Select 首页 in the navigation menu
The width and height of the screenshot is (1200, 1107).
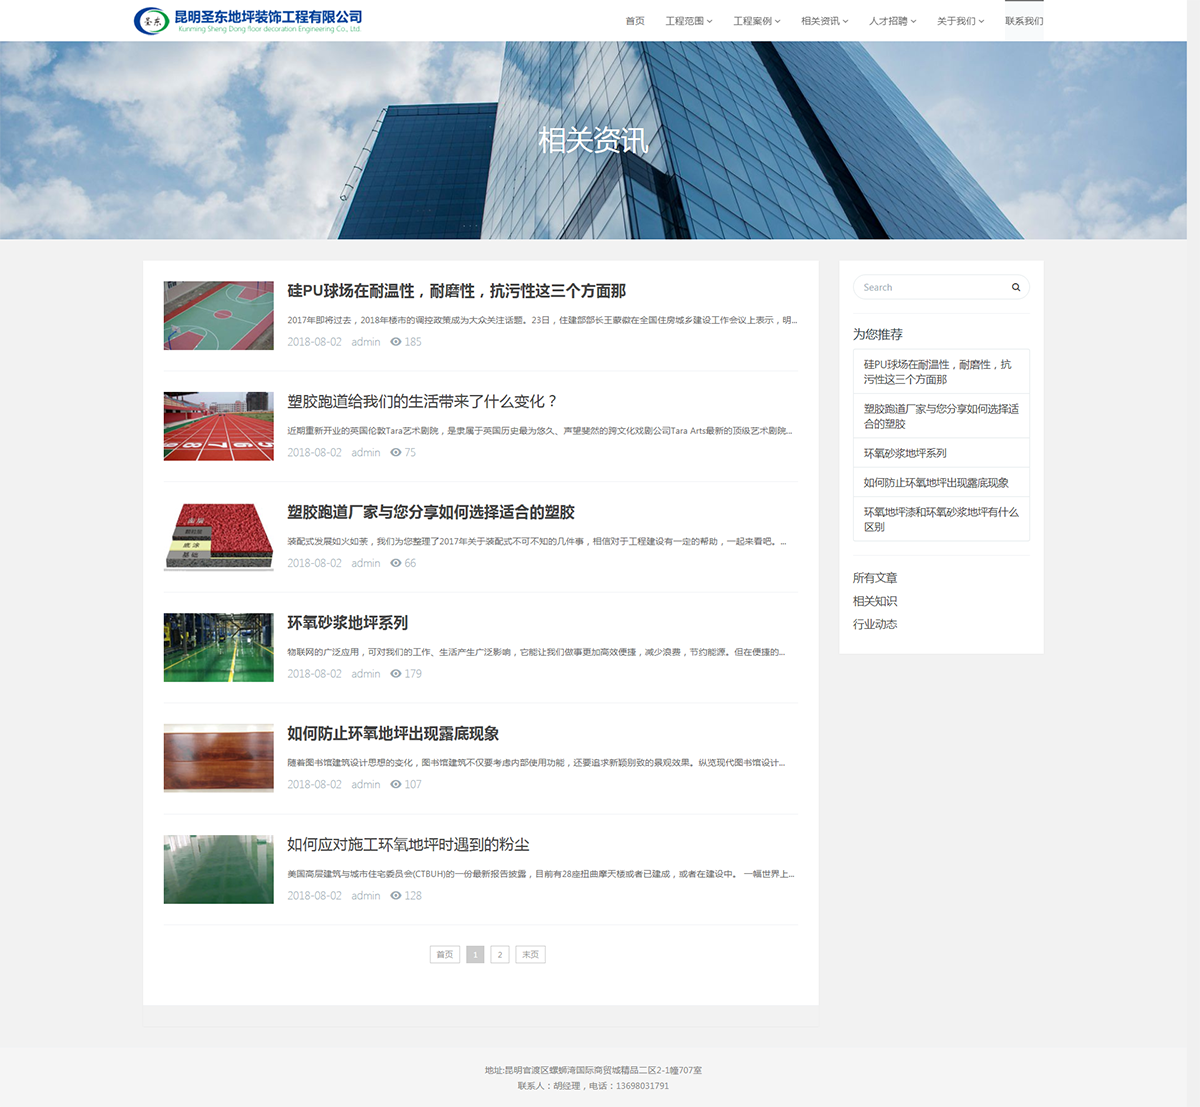[634, 20]
